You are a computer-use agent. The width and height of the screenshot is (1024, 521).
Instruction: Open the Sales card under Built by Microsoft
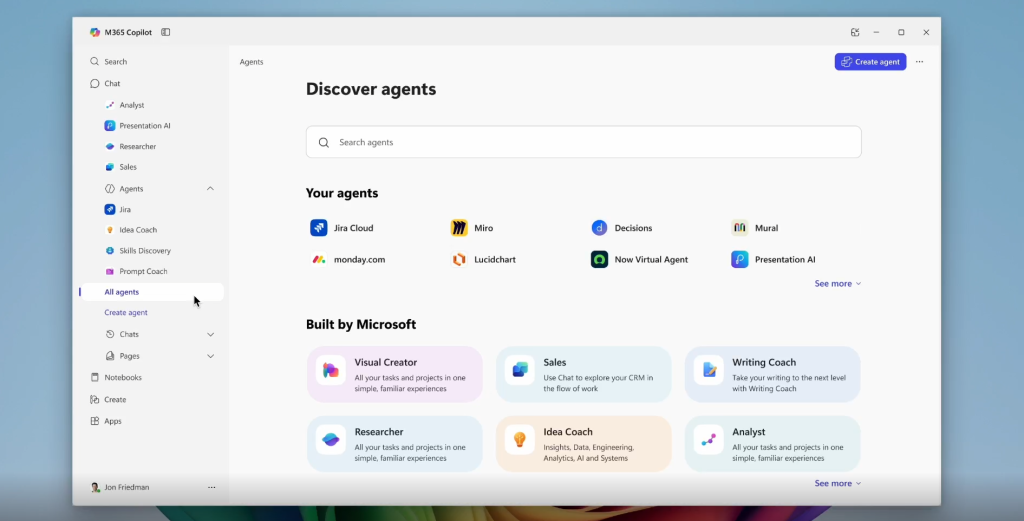(x=584, y=374)
